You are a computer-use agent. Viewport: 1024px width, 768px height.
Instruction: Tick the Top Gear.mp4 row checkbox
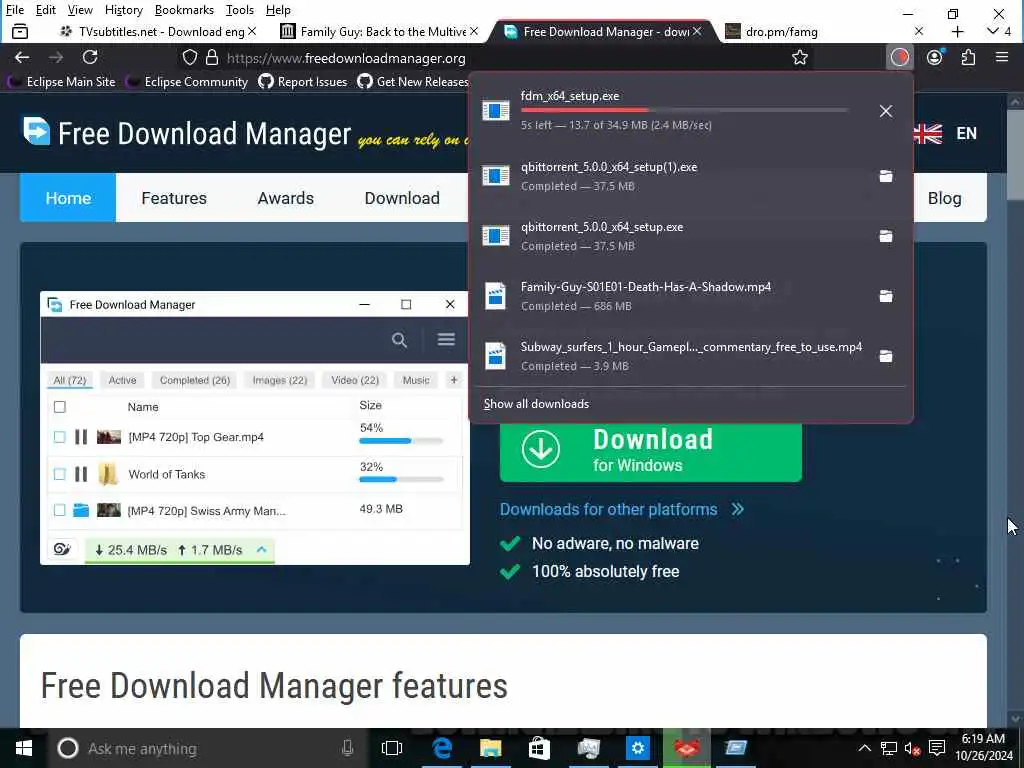point(59,437)
